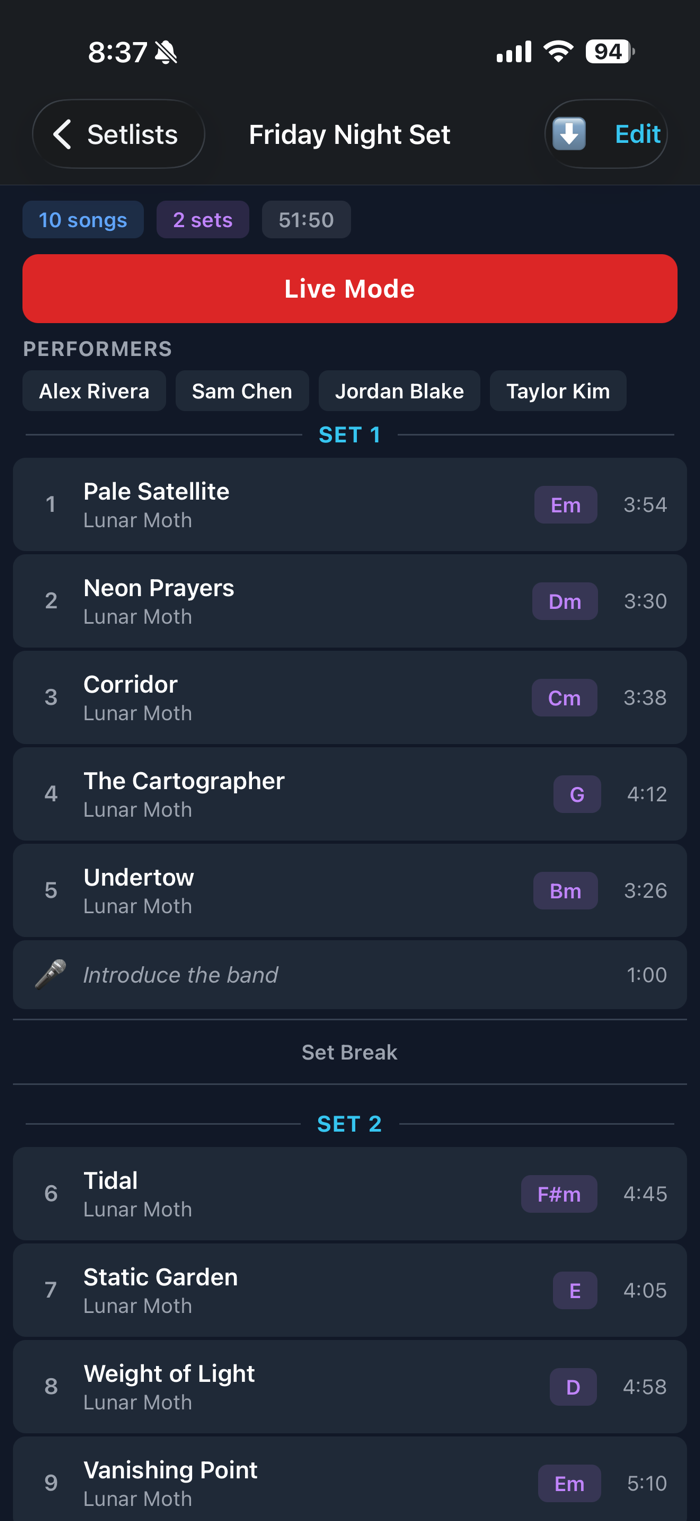Choose performer Taylor Kim
700x1521 pixels.
coord(558,391)
